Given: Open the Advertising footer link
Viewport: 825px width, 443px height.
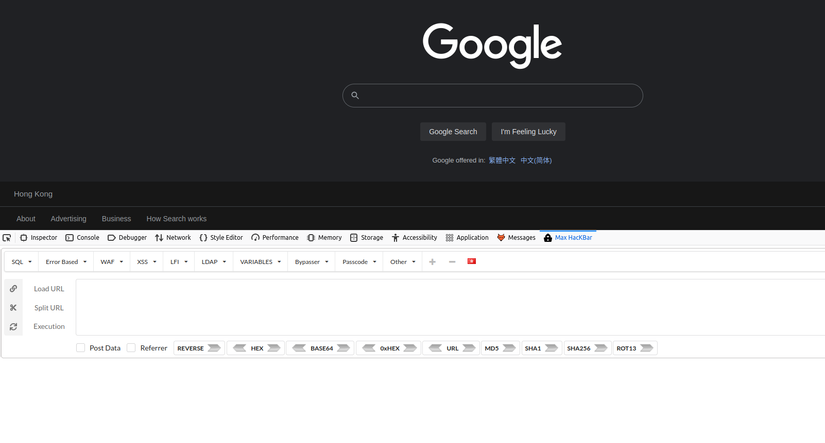Looking at the screenshot, I should coord(68,219).
